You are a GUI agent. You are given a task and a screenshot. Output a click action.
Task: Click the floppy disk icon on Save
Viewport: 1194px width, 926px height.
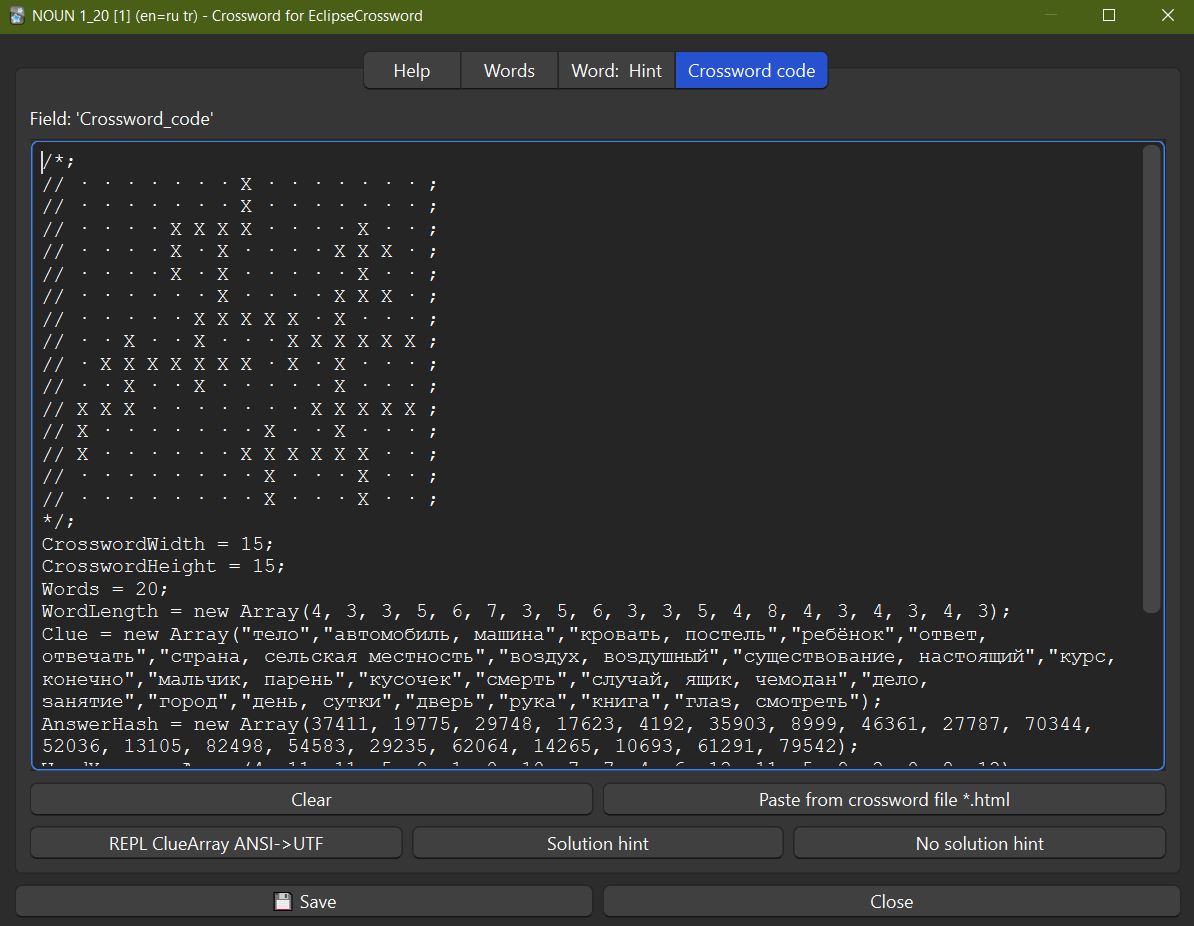pos(283,901)
